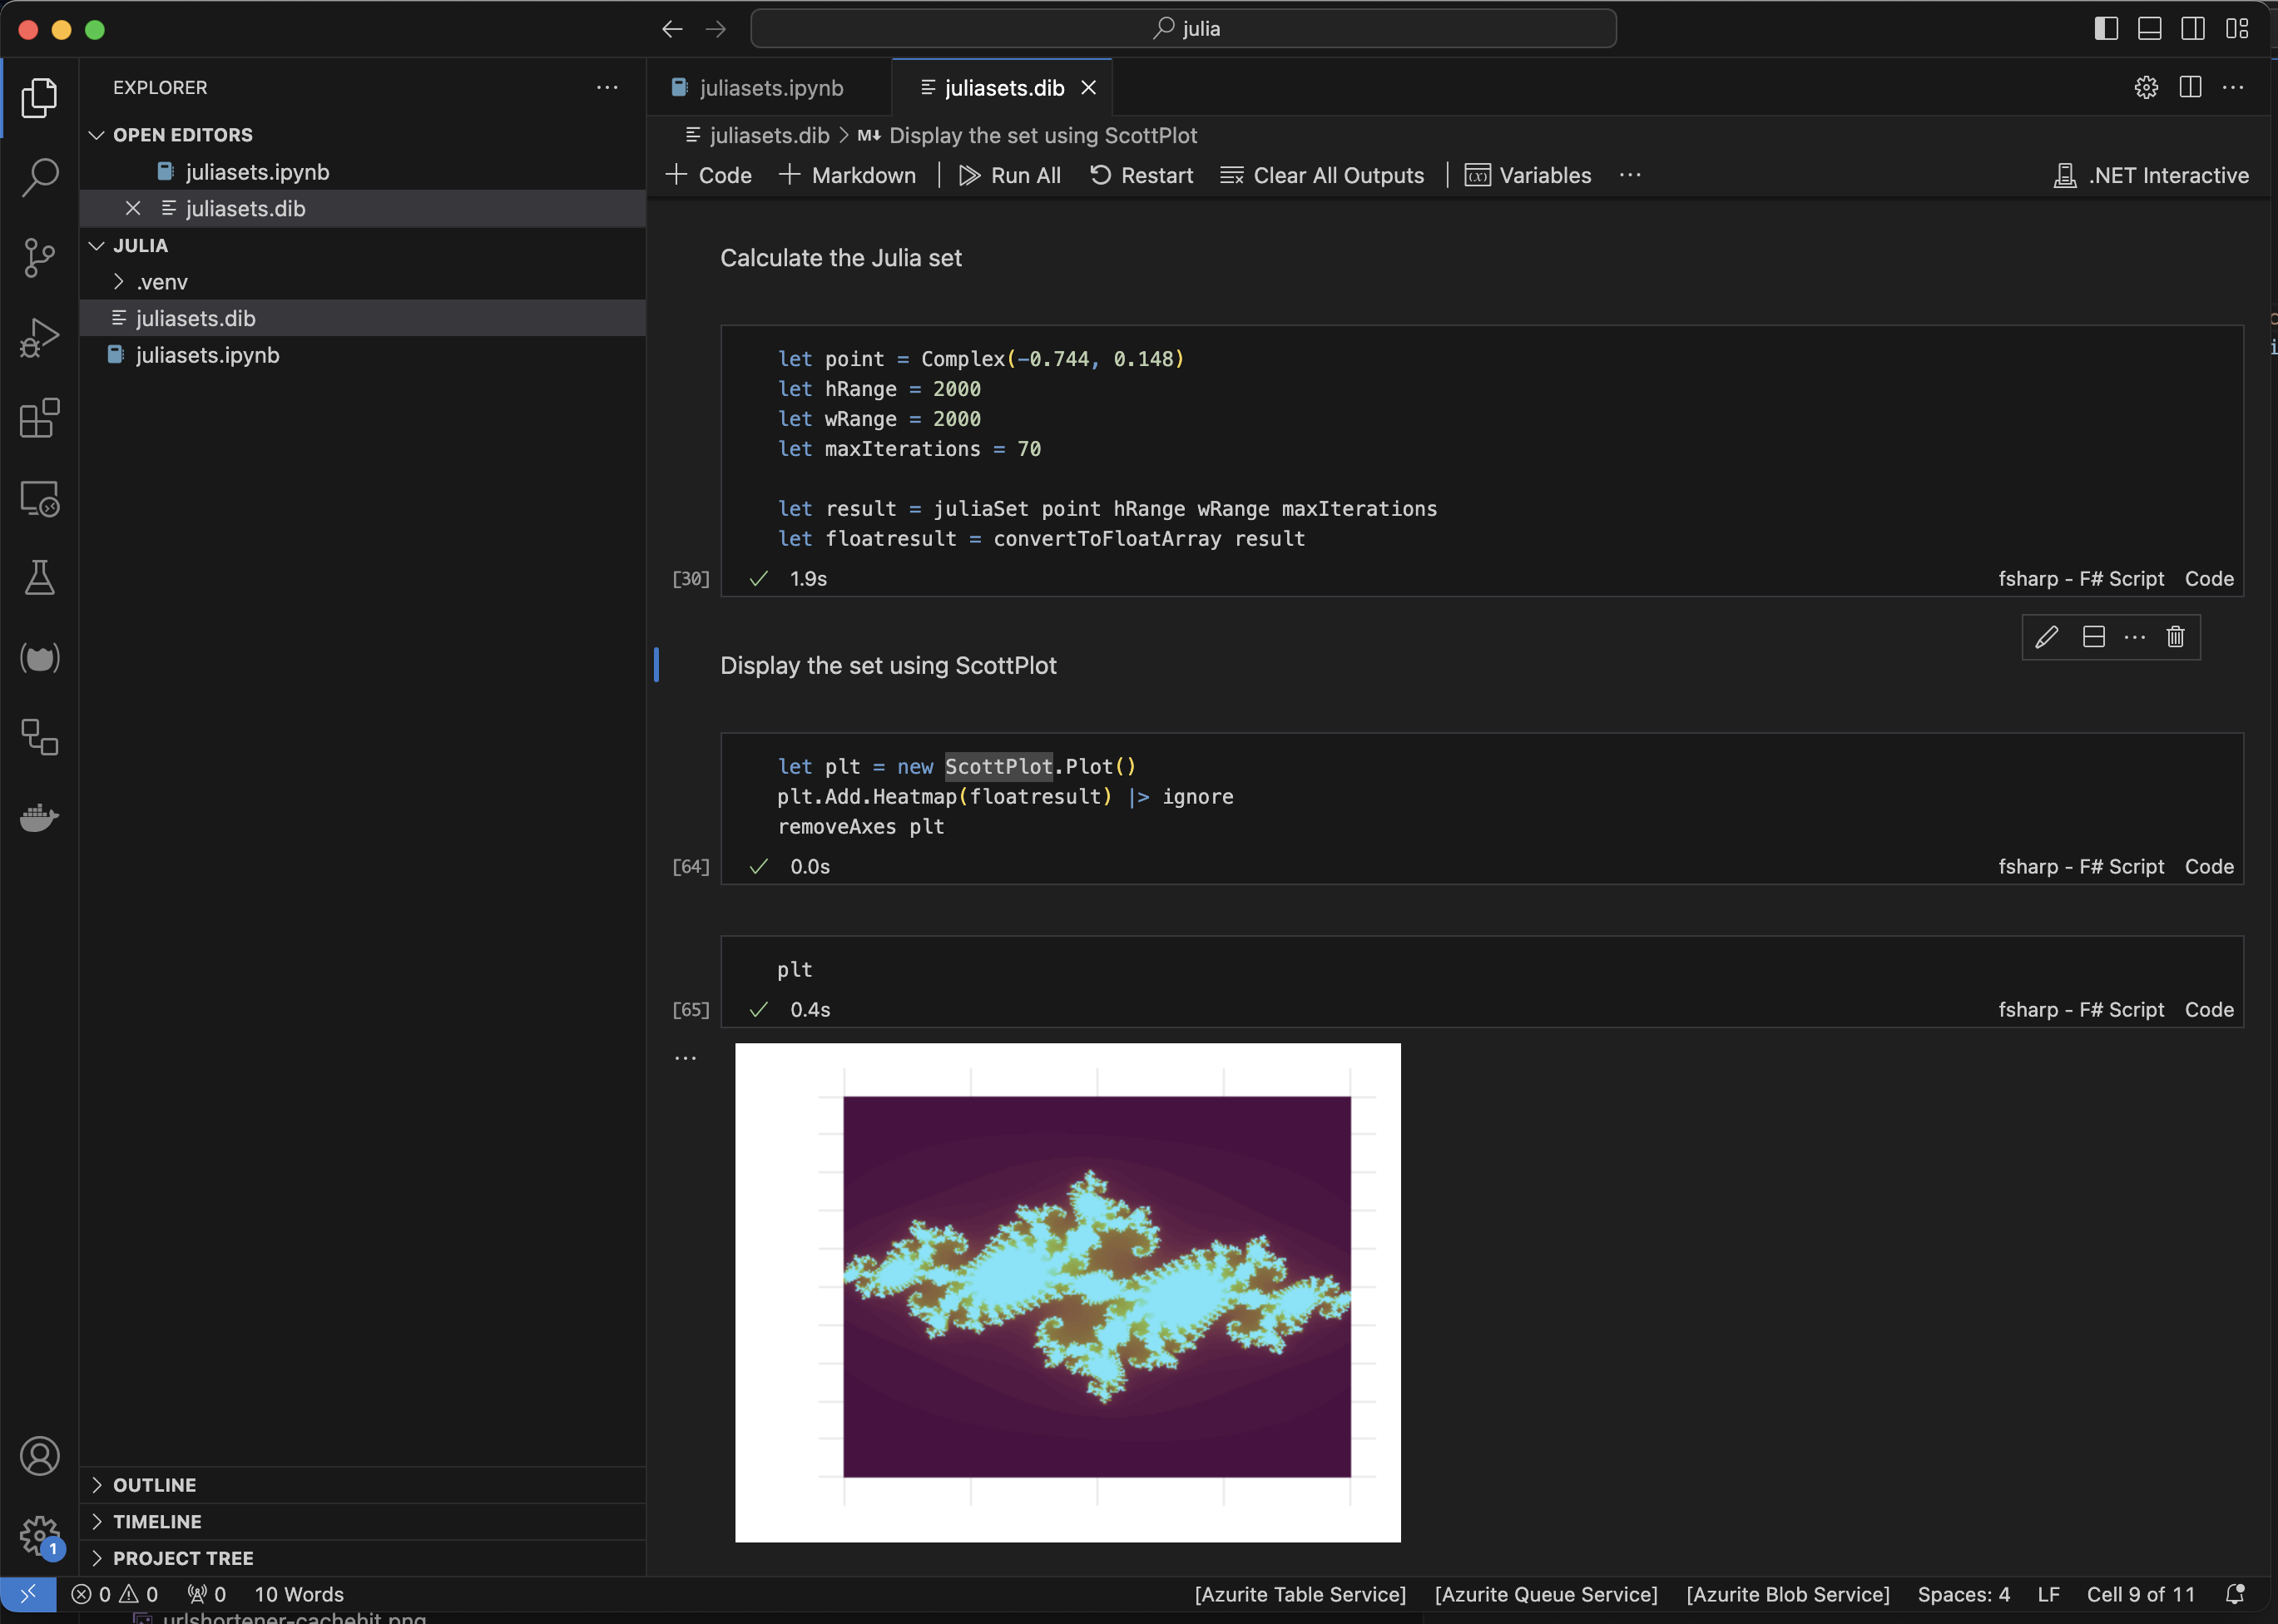The image size is (2278, 1624).
Task: Click the julia search command box
Action: [x=1183, y=29]
